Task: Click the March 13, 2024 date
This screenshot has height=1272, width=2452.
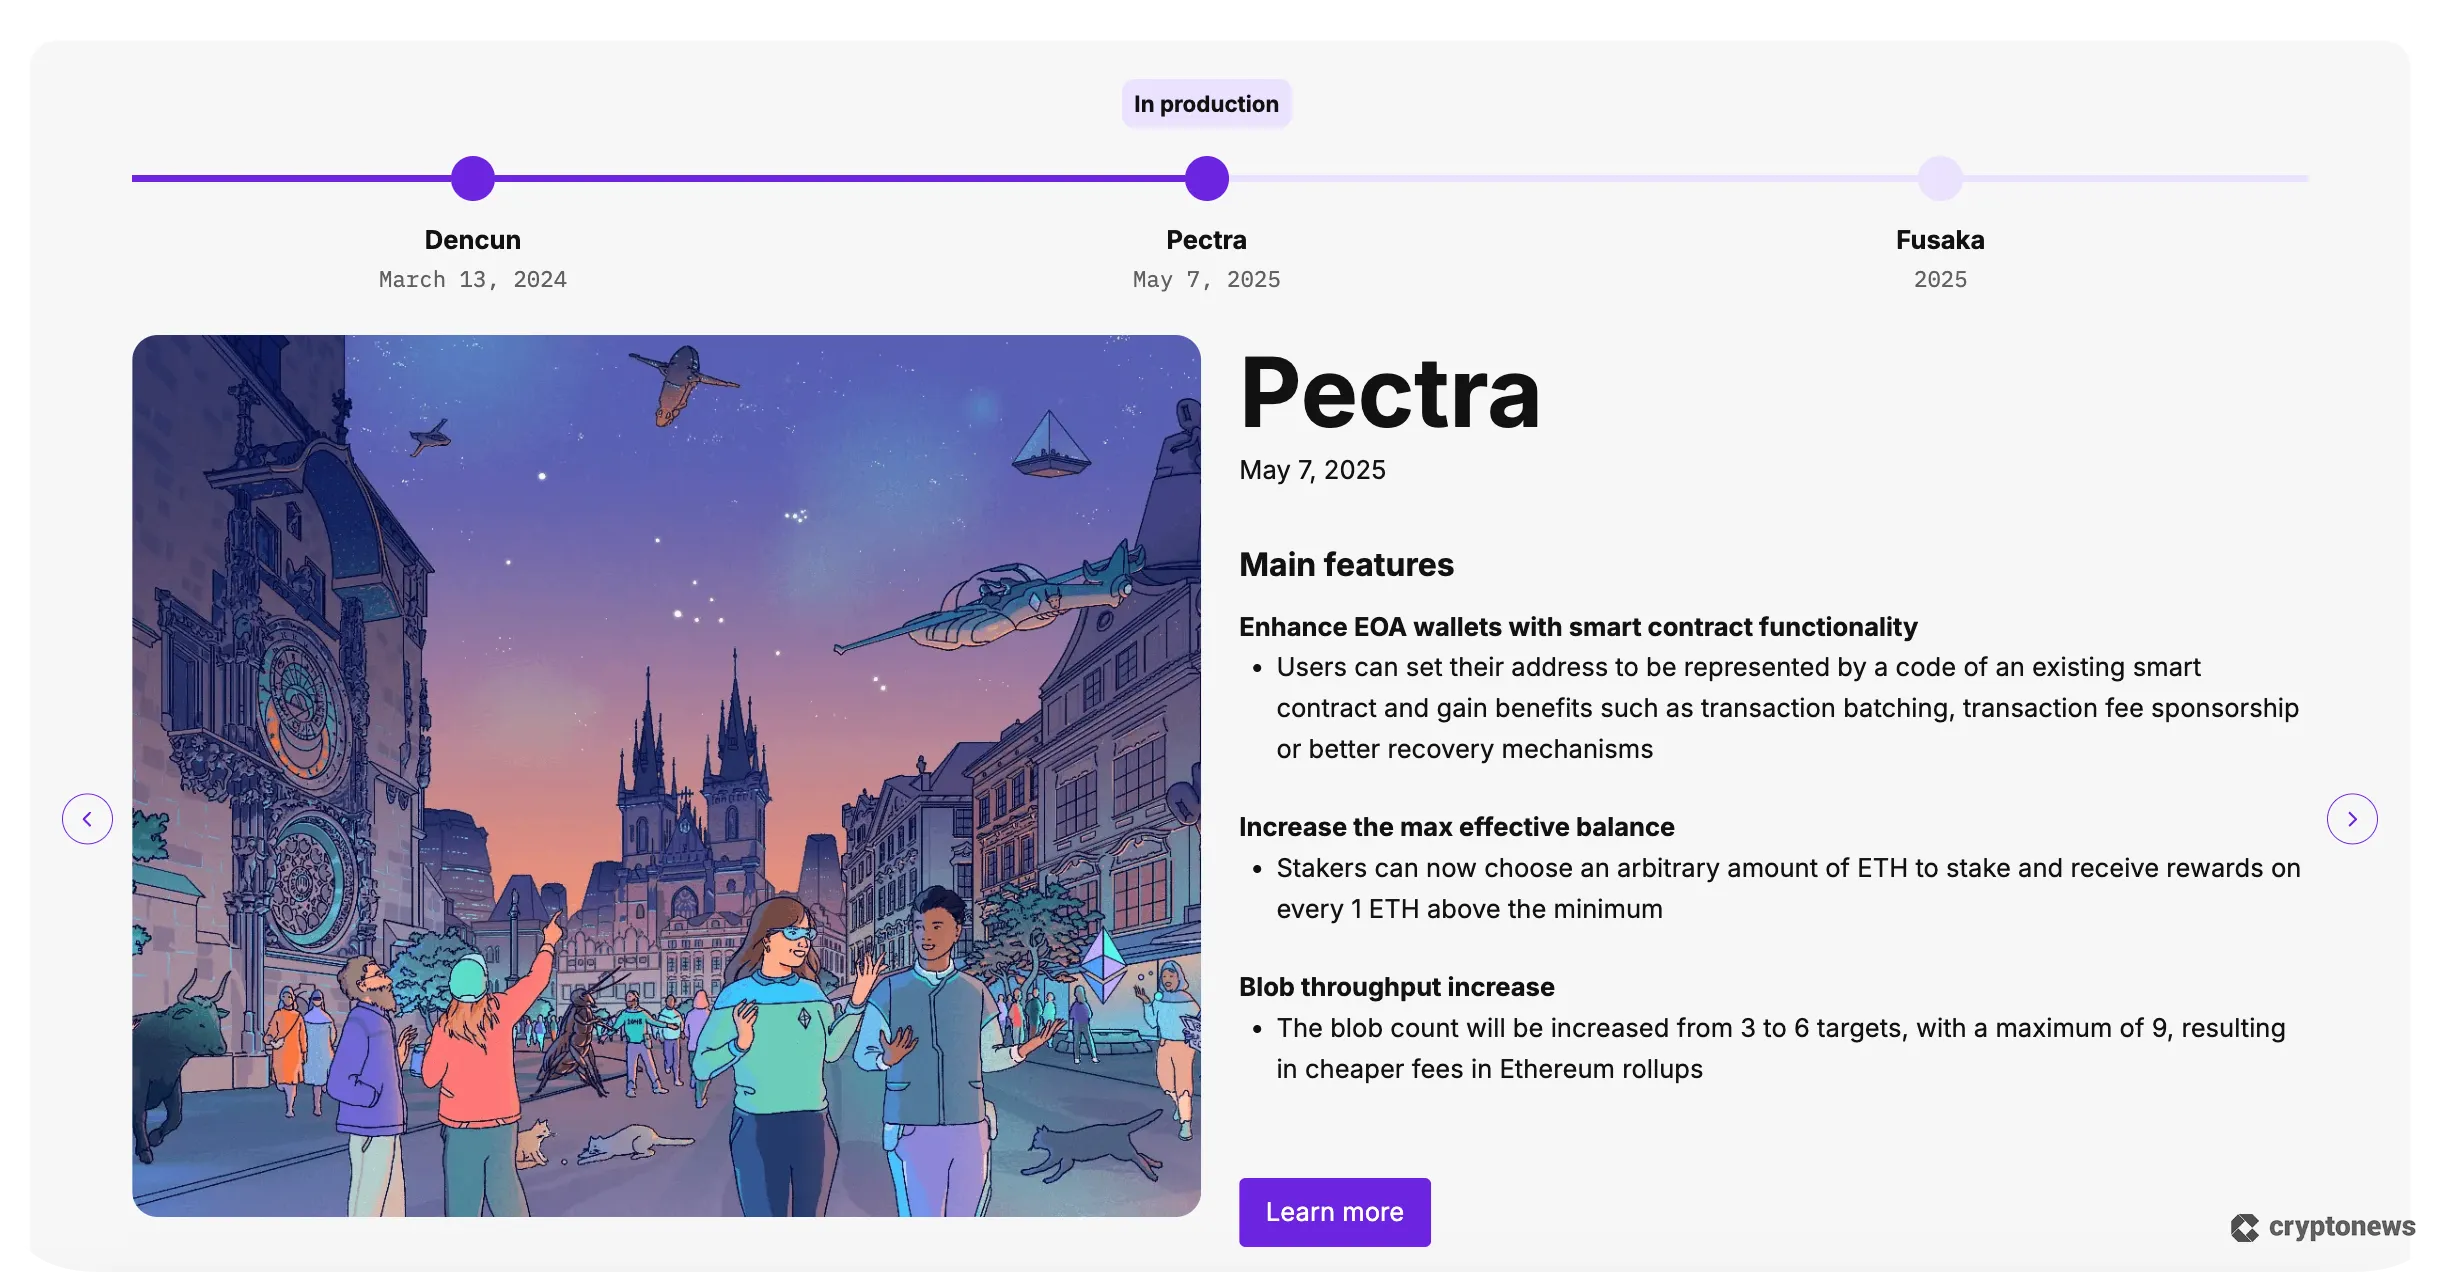Action: click(x=472, y=280)
